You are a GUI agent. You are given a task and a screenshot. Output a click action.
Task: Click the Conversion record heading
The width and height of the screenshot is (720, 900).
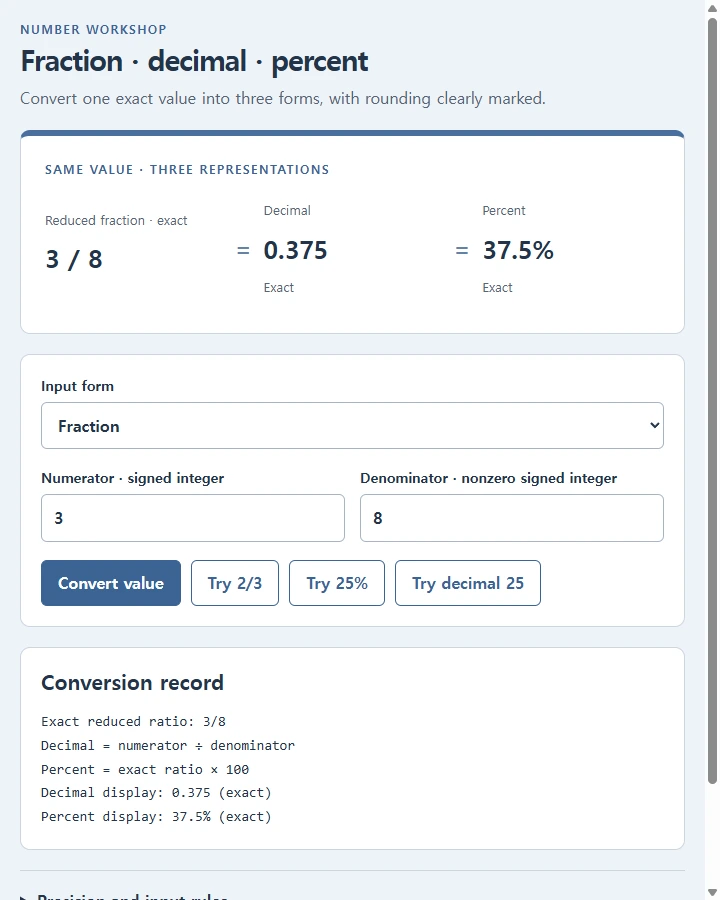[132, 683]
